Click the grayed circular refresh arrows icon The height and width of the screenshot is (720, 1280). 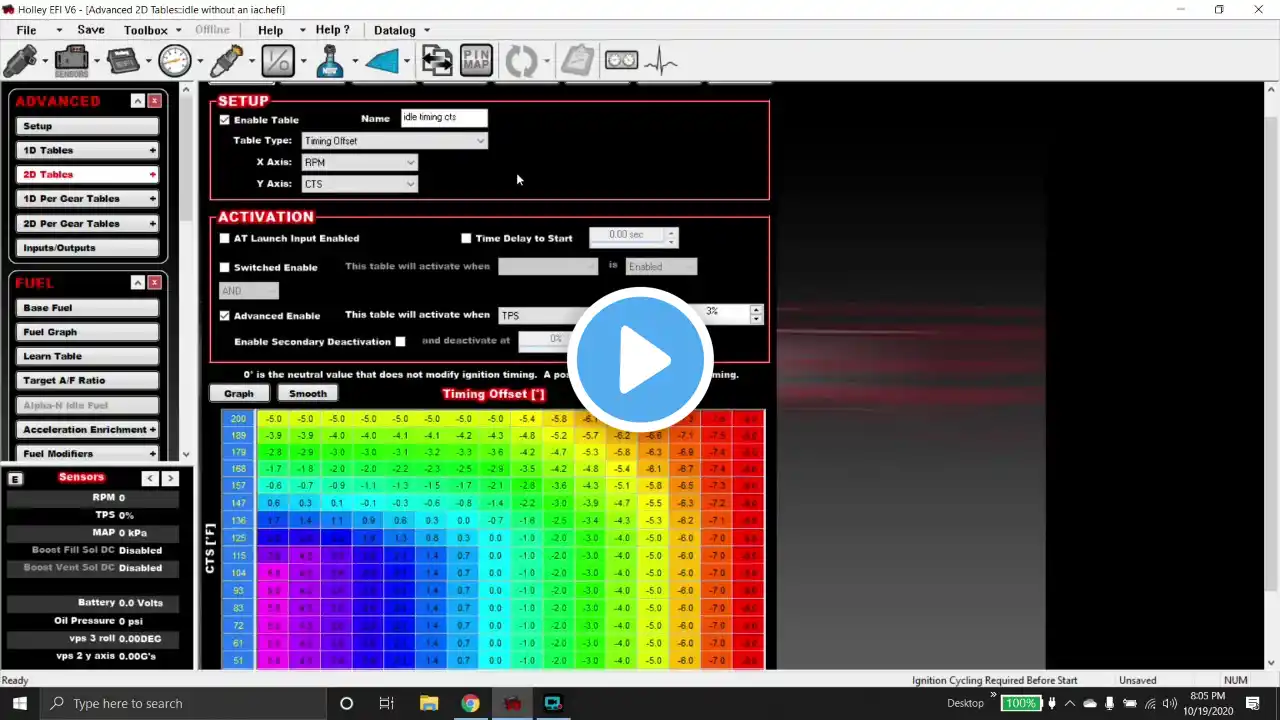point(521,62)
